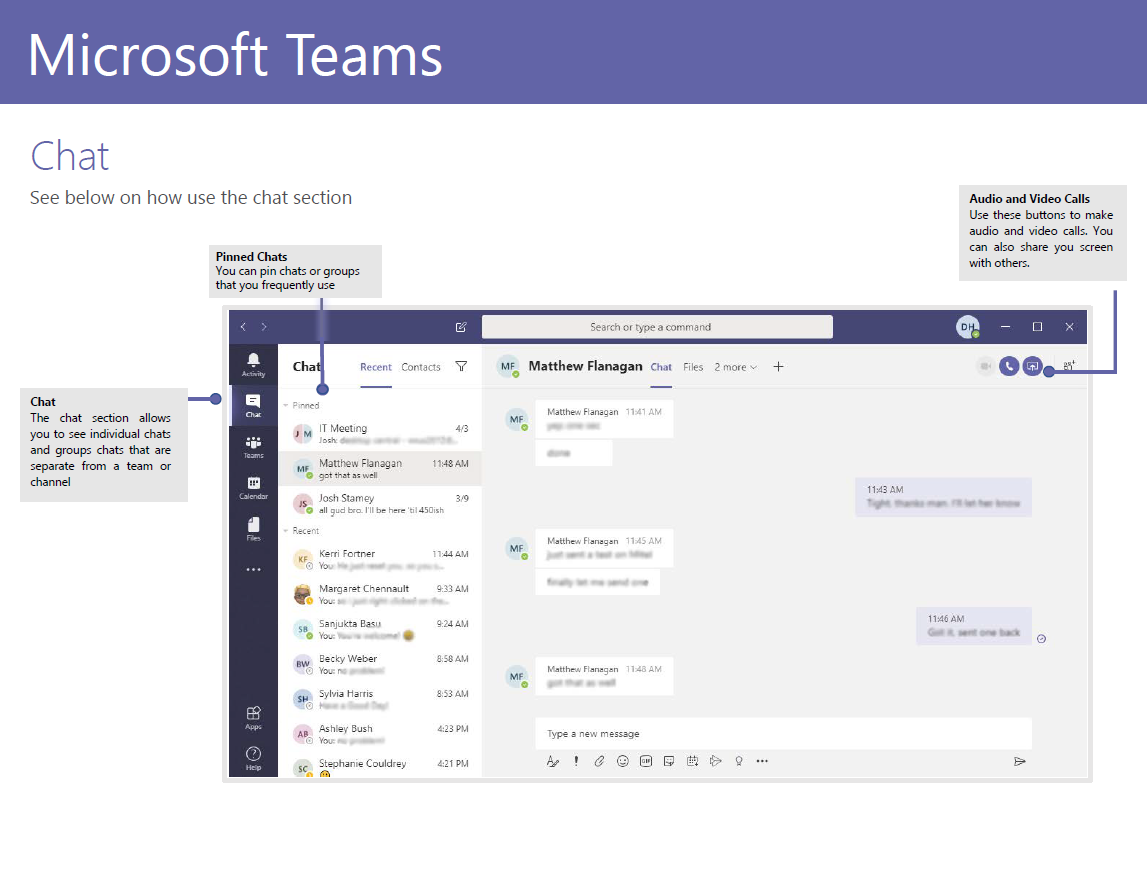This screenshot has width=1147, height=884.
Task: Click the 'Type a new message' field
Action: pos(783,733)
